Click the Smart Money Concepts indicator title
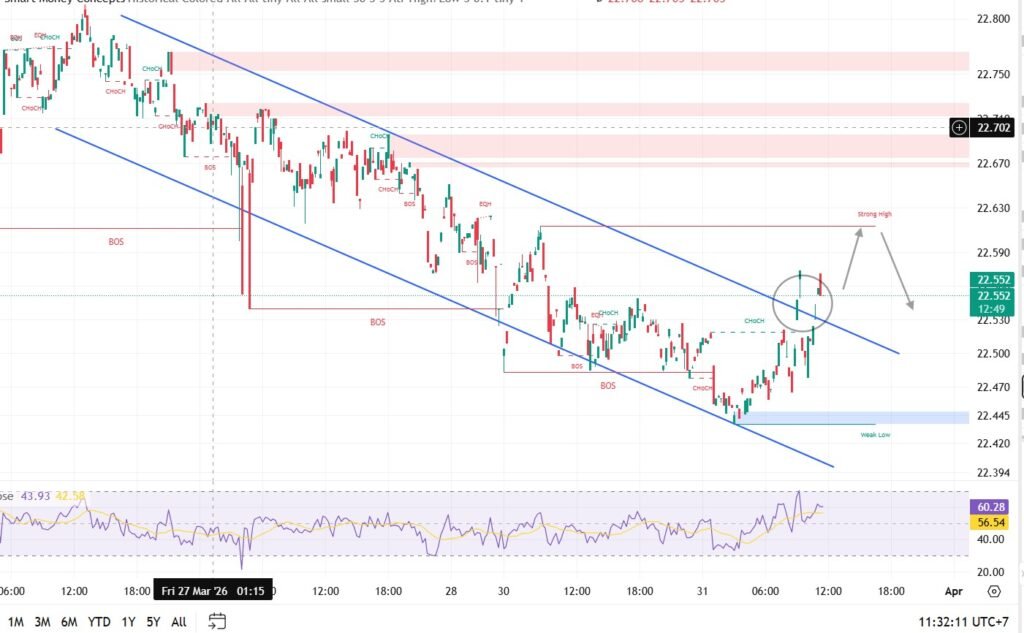Screen dimensions: 1024x633 pyautogui.click(x=62, y=3)
